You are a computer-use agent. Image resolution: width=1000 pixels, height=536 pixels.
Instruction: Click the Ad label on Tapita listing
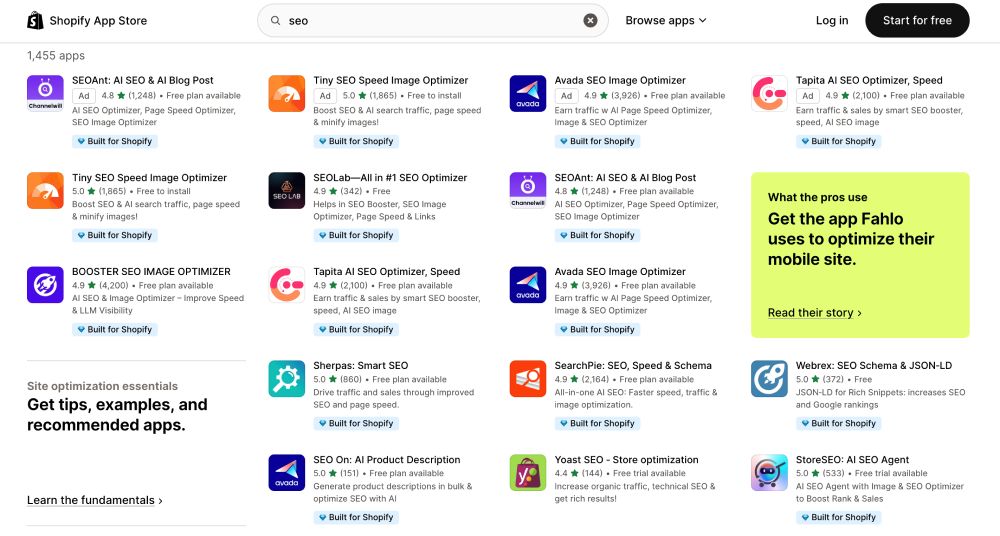tap(807, 96)
